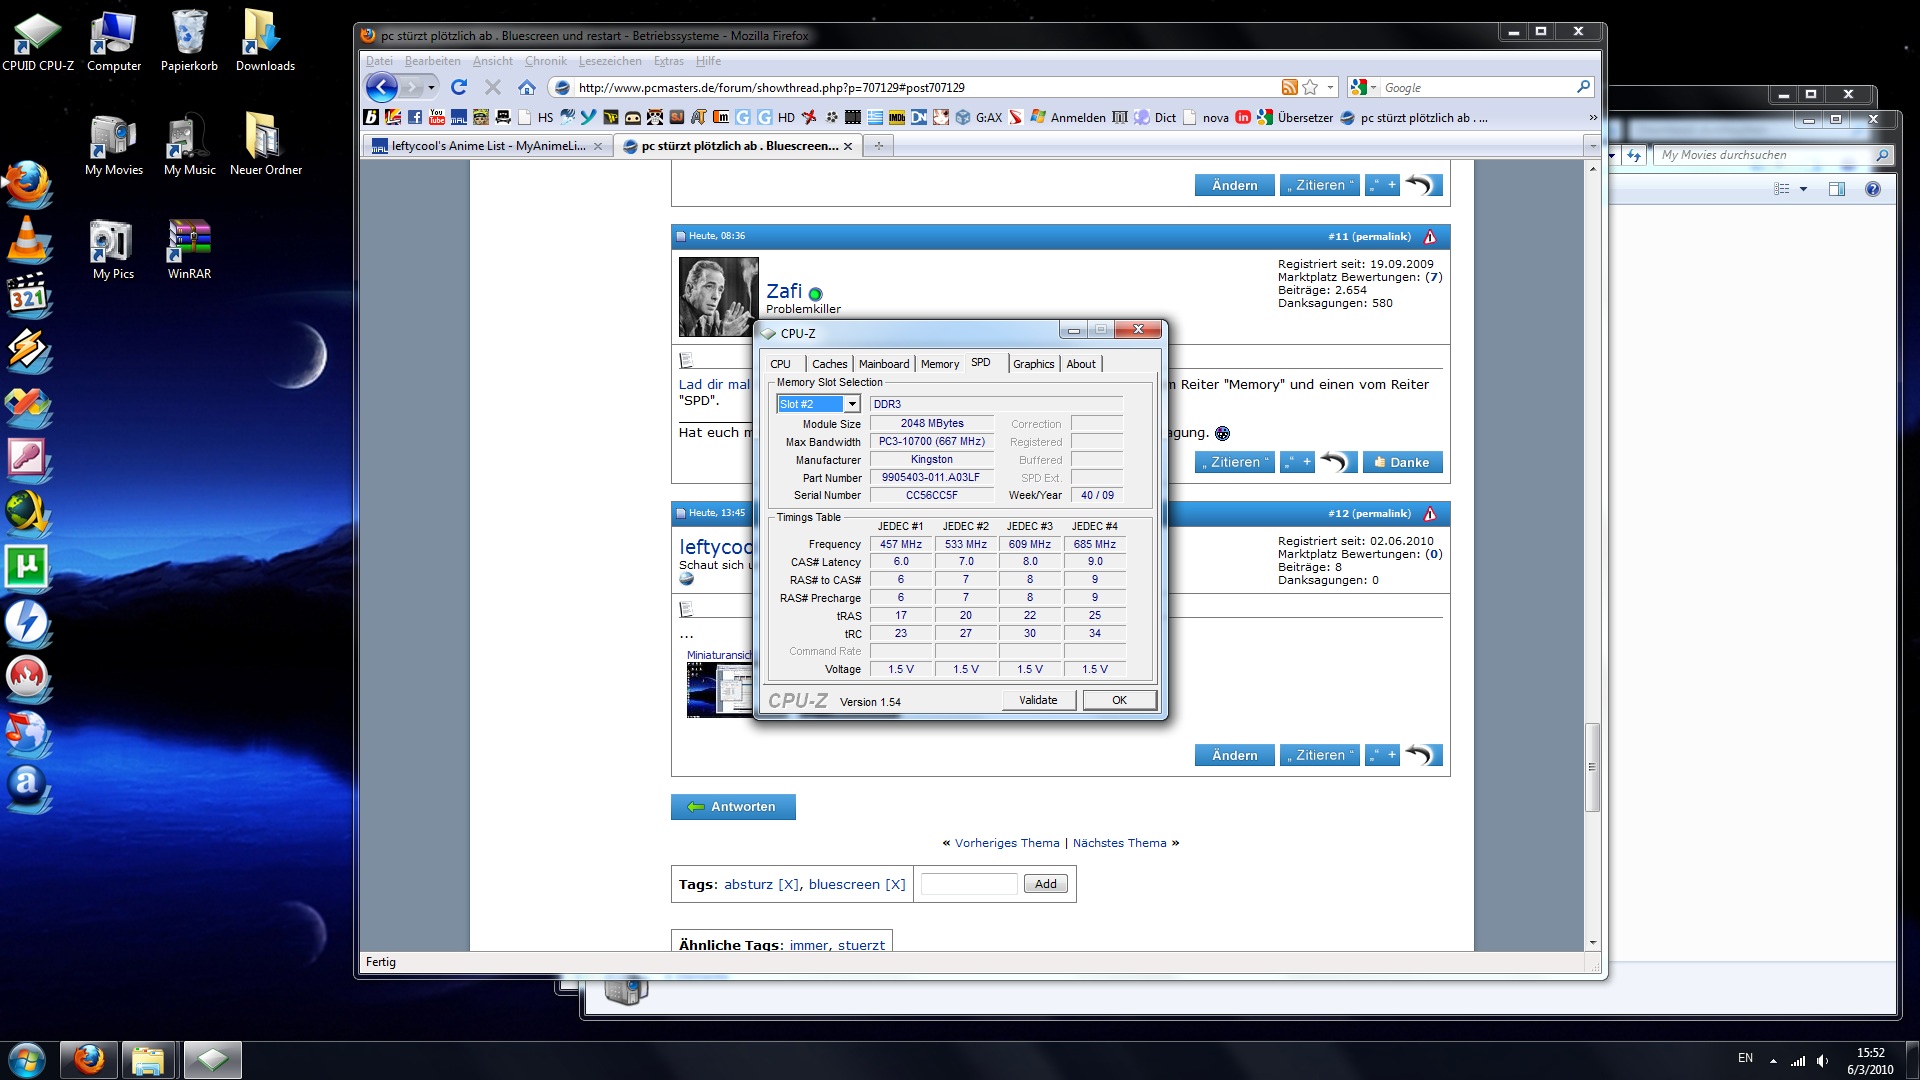Switch to CPU-Z on the taskbar
Screen dimensions: 1920x1080
212,1060
